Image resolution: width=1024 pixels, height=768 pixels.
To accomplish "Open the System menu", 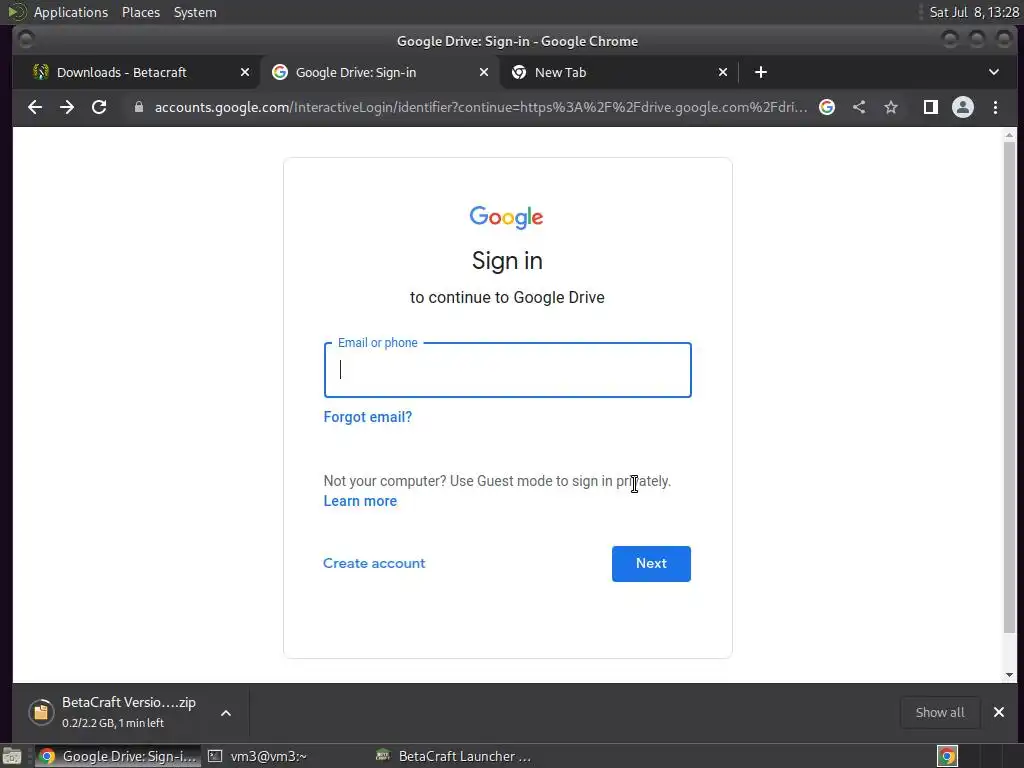I will [195, 12].
